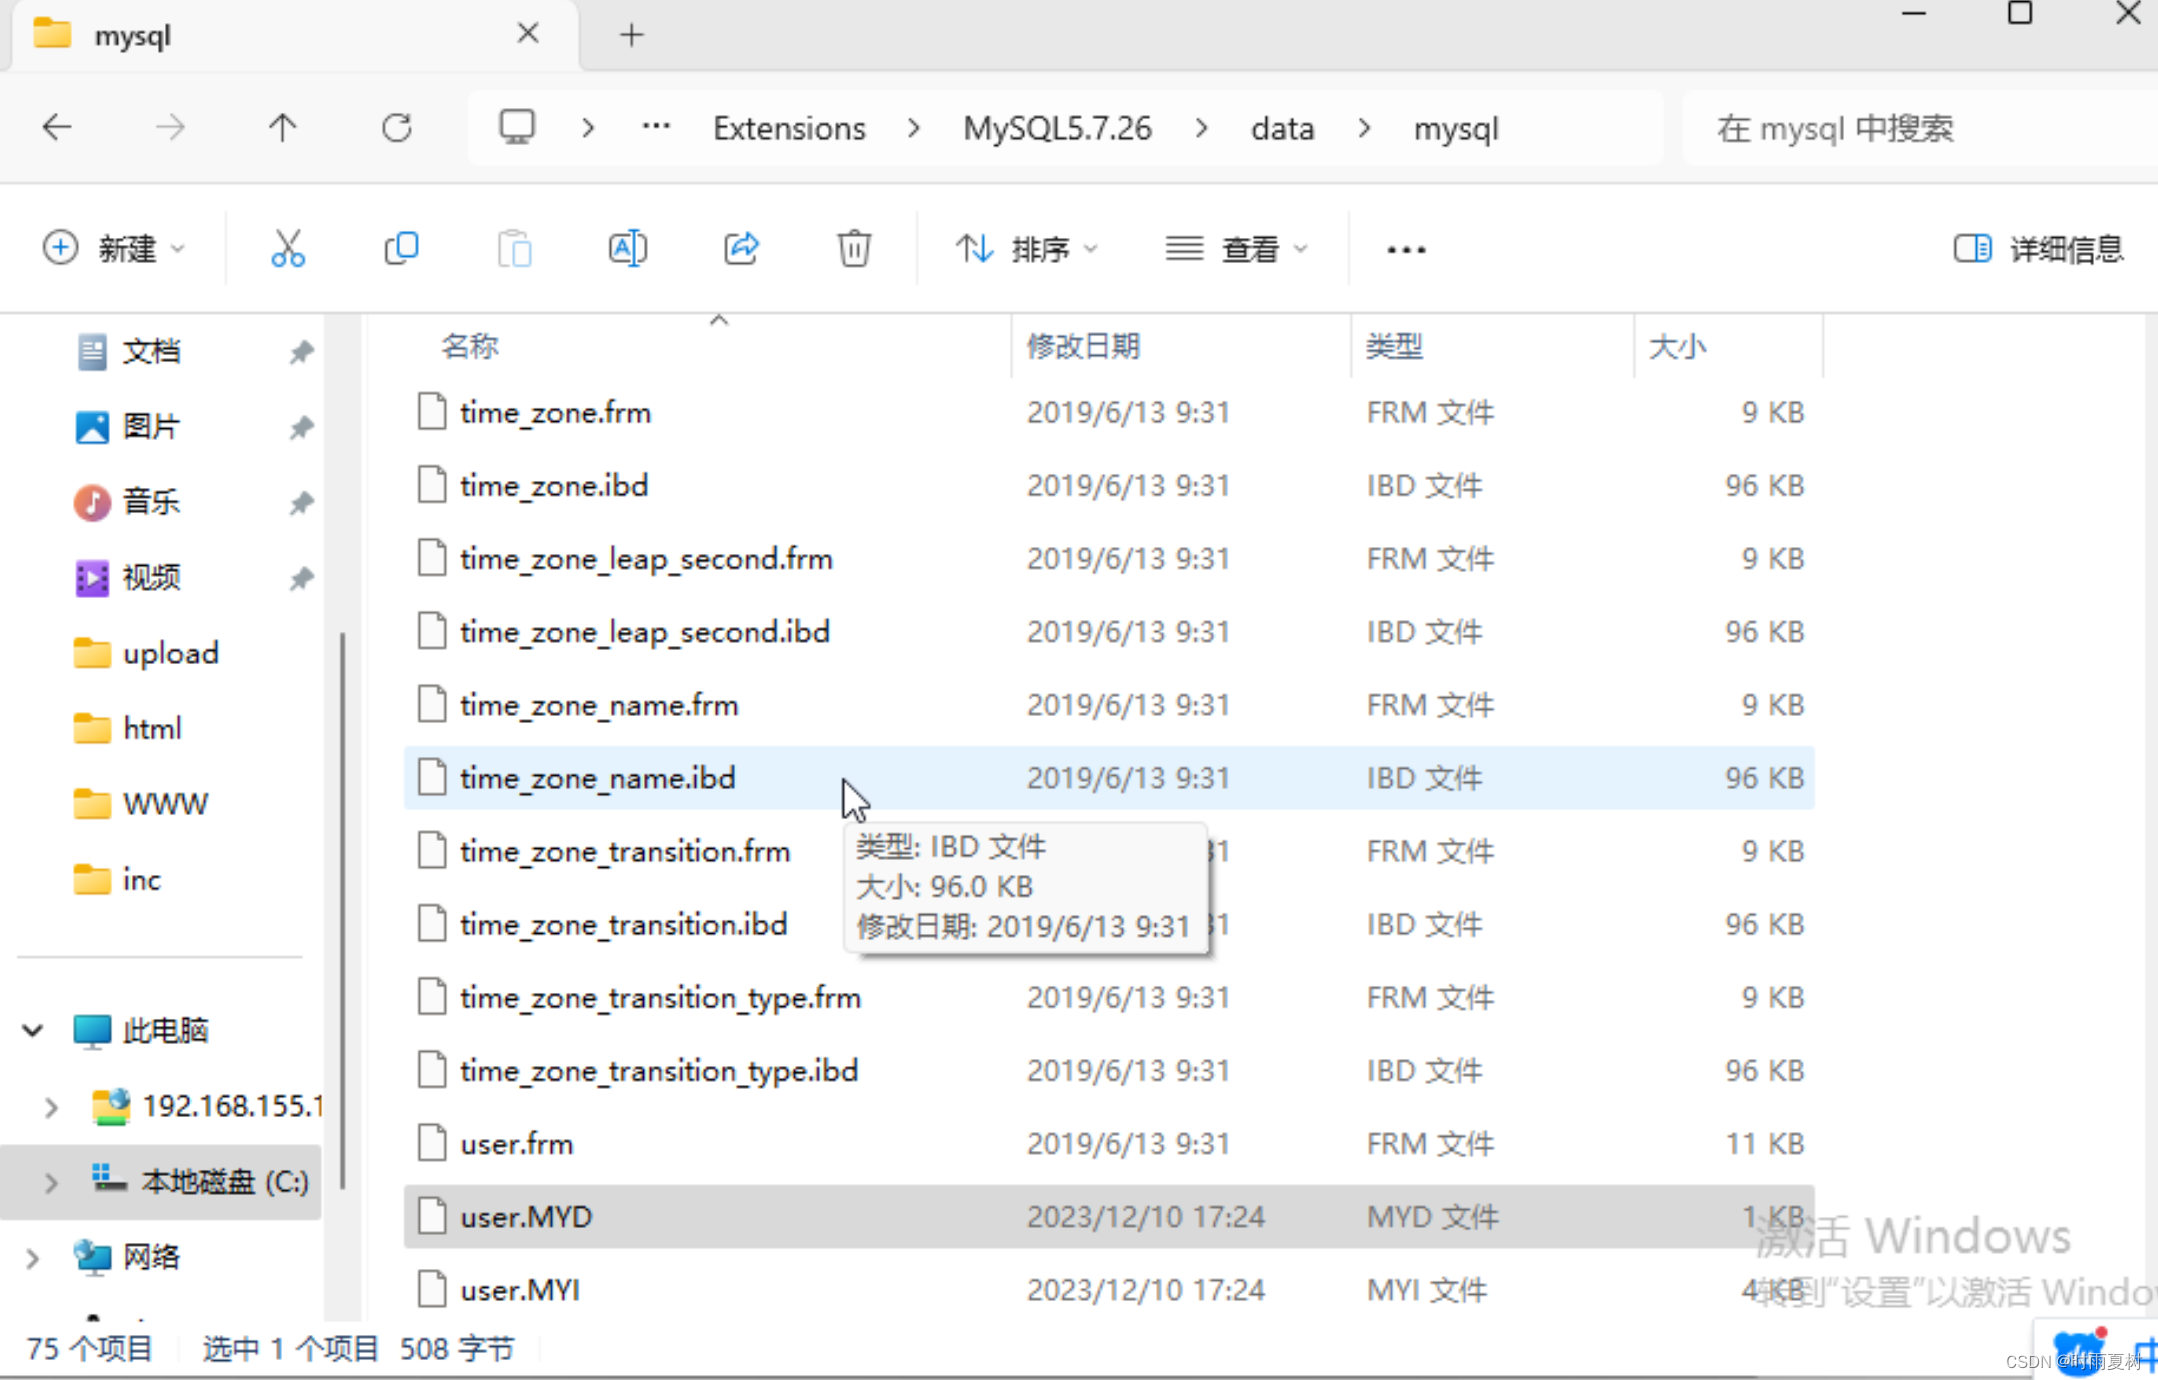The width and height of the screenshot is (2158, 1380).
Task: Select file time_zone.ibd
Action: point(1109,485)
